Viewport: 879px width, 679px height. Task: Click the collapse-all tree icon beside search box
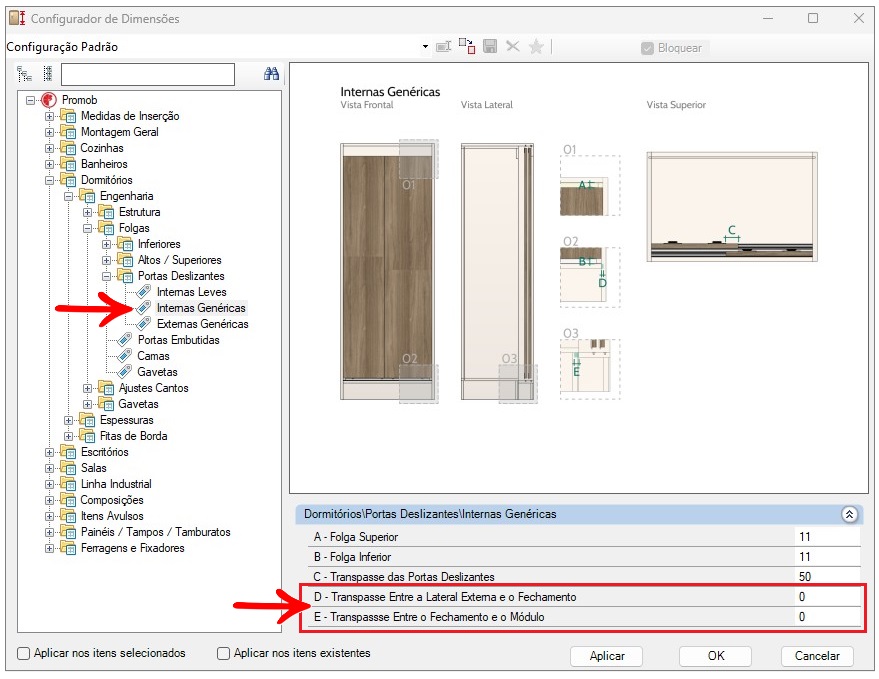(47, 74)
